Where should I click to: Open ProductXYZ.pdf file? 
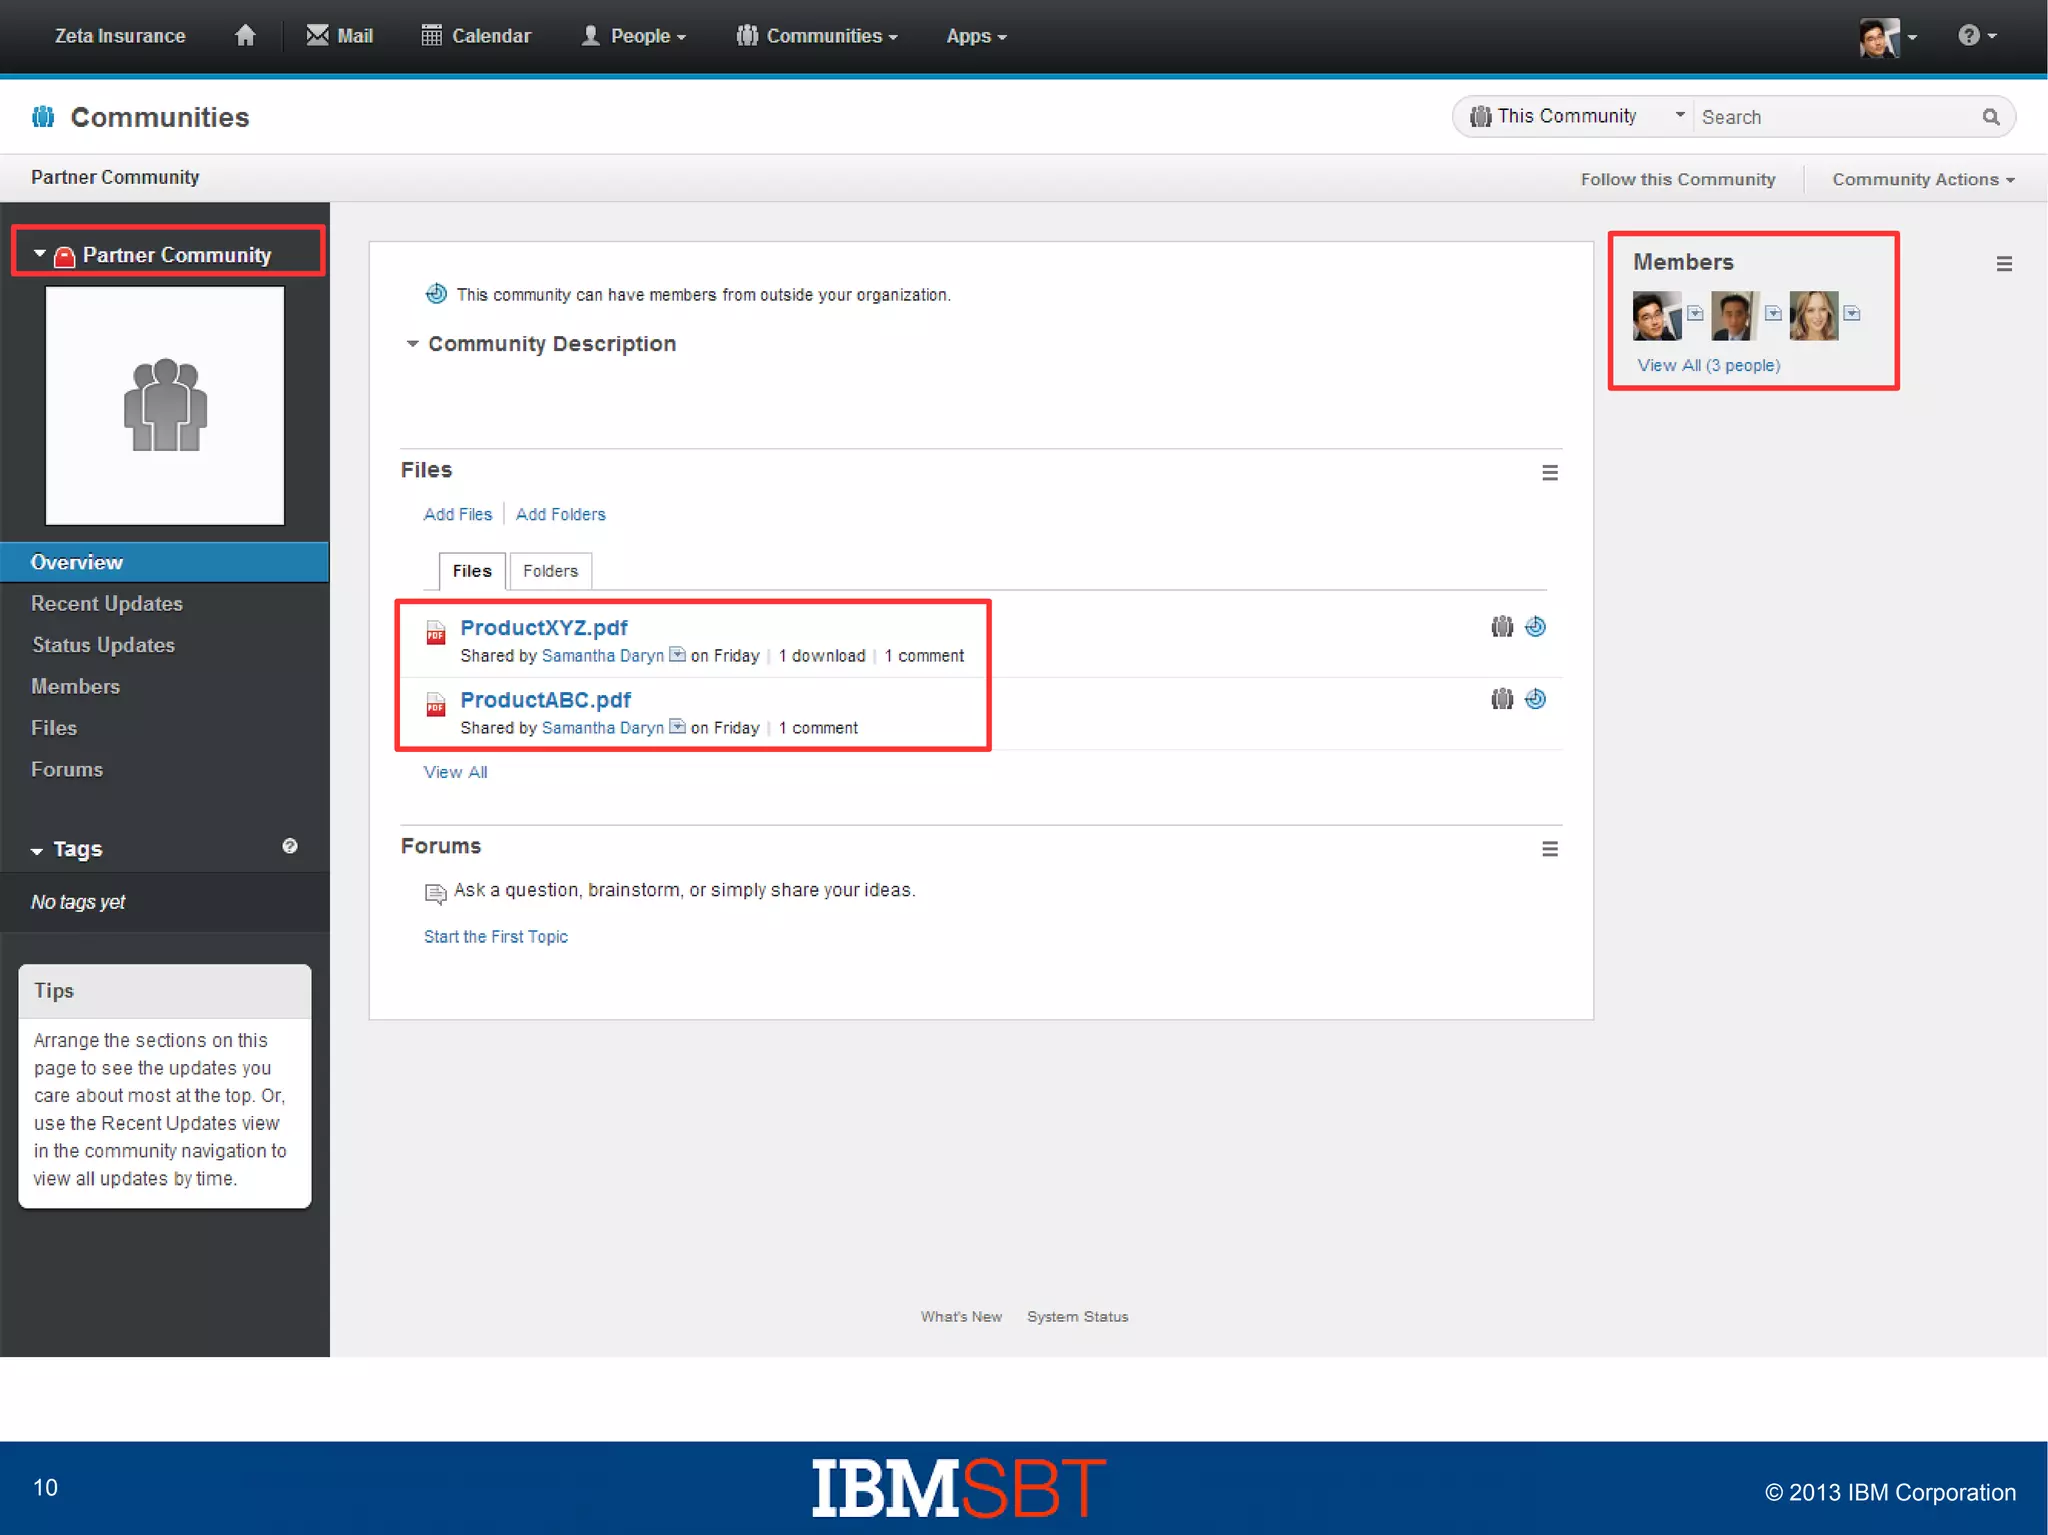point(544,627)
